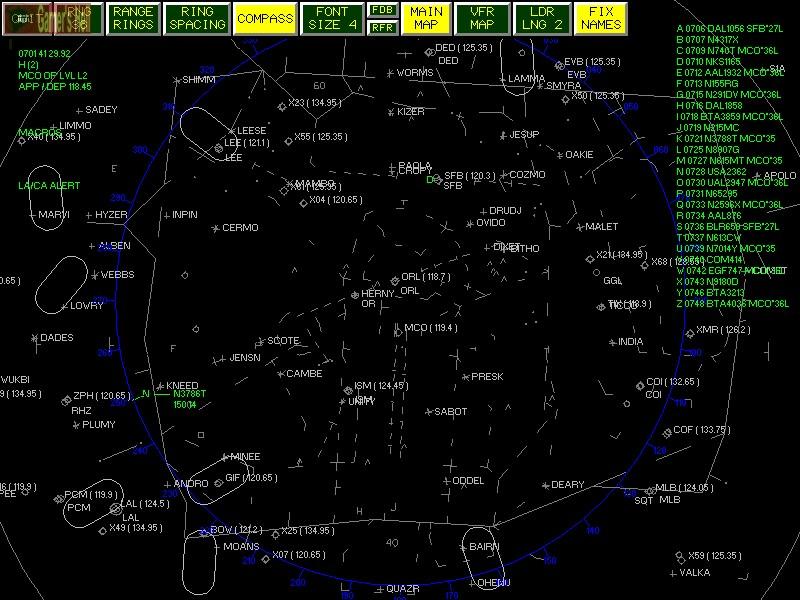Toggle the MAIN MAP button
This screenshot has height=600, width=800.
[427, 18]
